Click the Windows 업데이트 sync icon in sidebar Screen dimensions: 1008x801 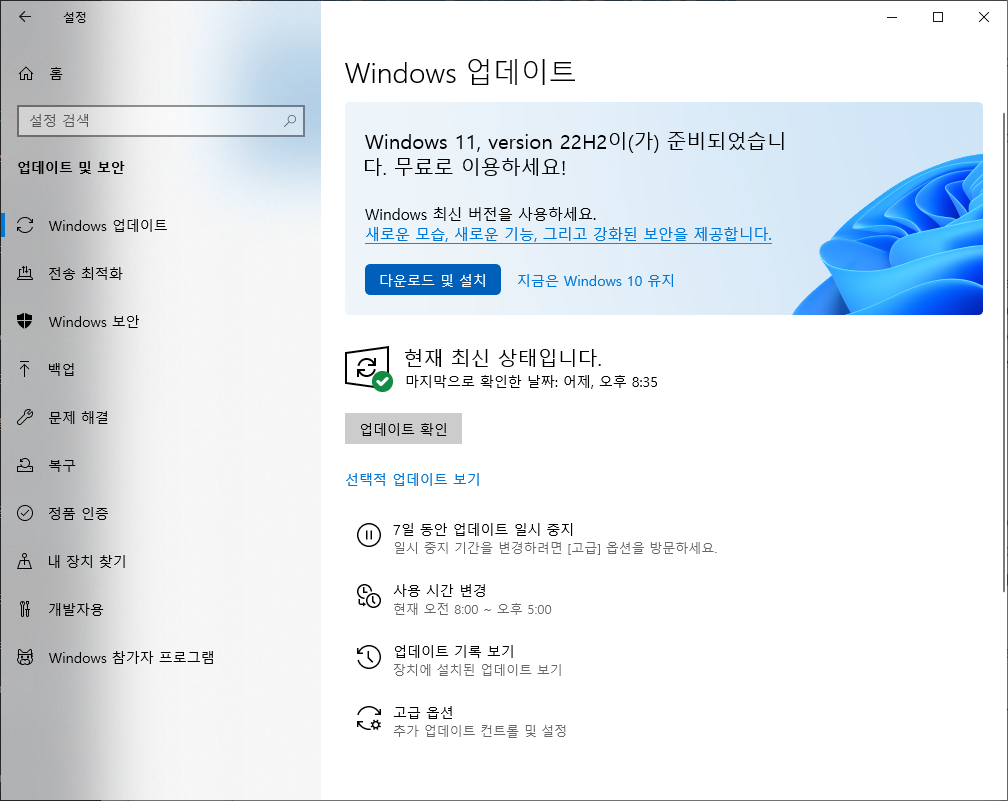25,225
